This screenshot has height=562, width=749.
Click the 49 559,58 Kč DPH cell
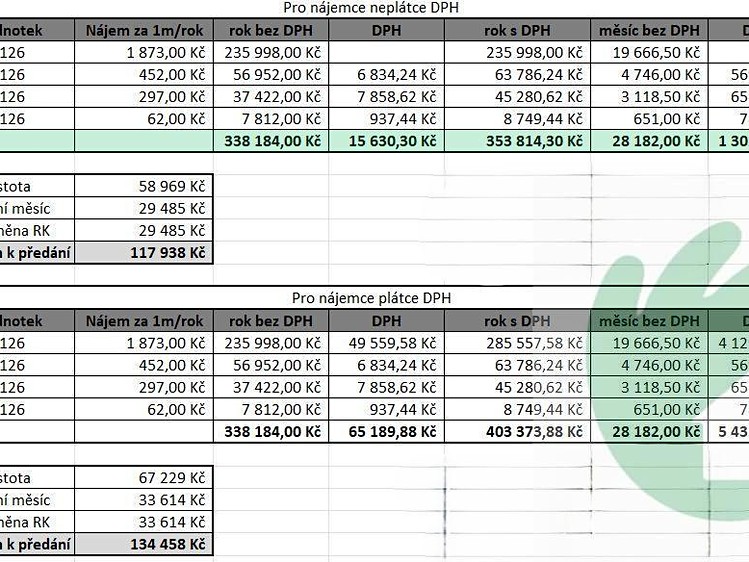pyautogui.click(x=386, y=343)
